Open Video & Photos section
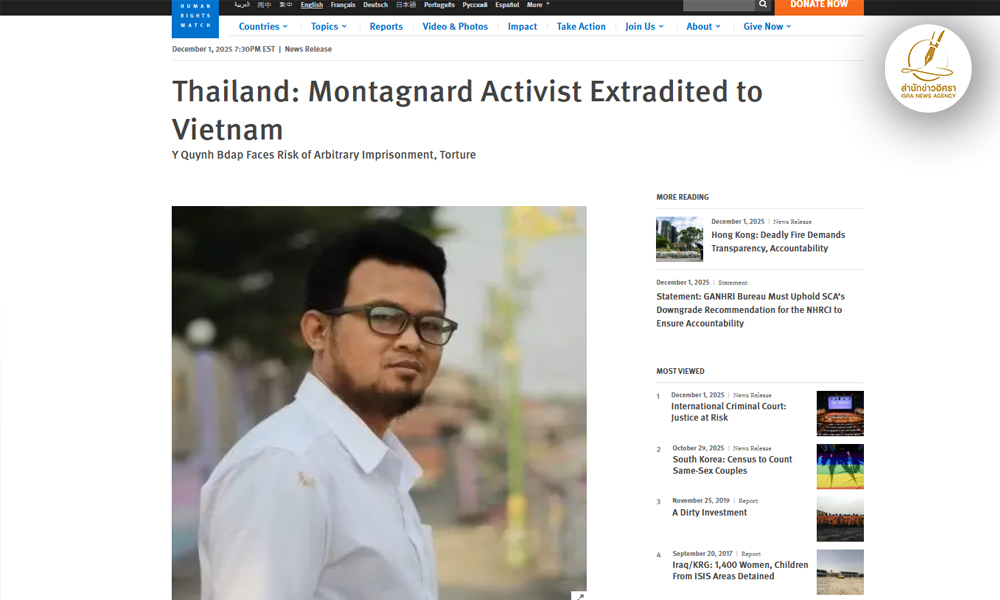This screenshot has width=1000, height=600. (x=455, y=26)
